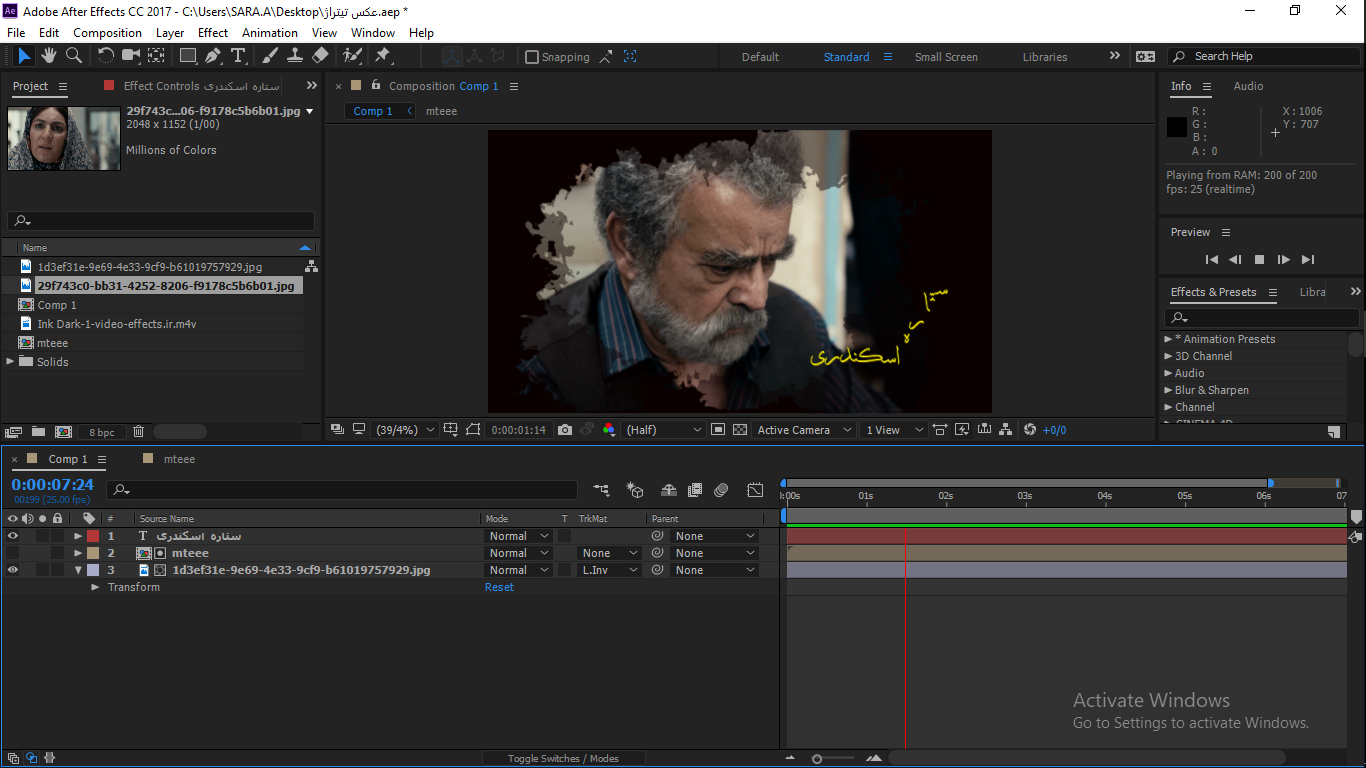Open the L.Inv track matte dropdown
This screenshot has height=768, width=1366.
point(609,570)
